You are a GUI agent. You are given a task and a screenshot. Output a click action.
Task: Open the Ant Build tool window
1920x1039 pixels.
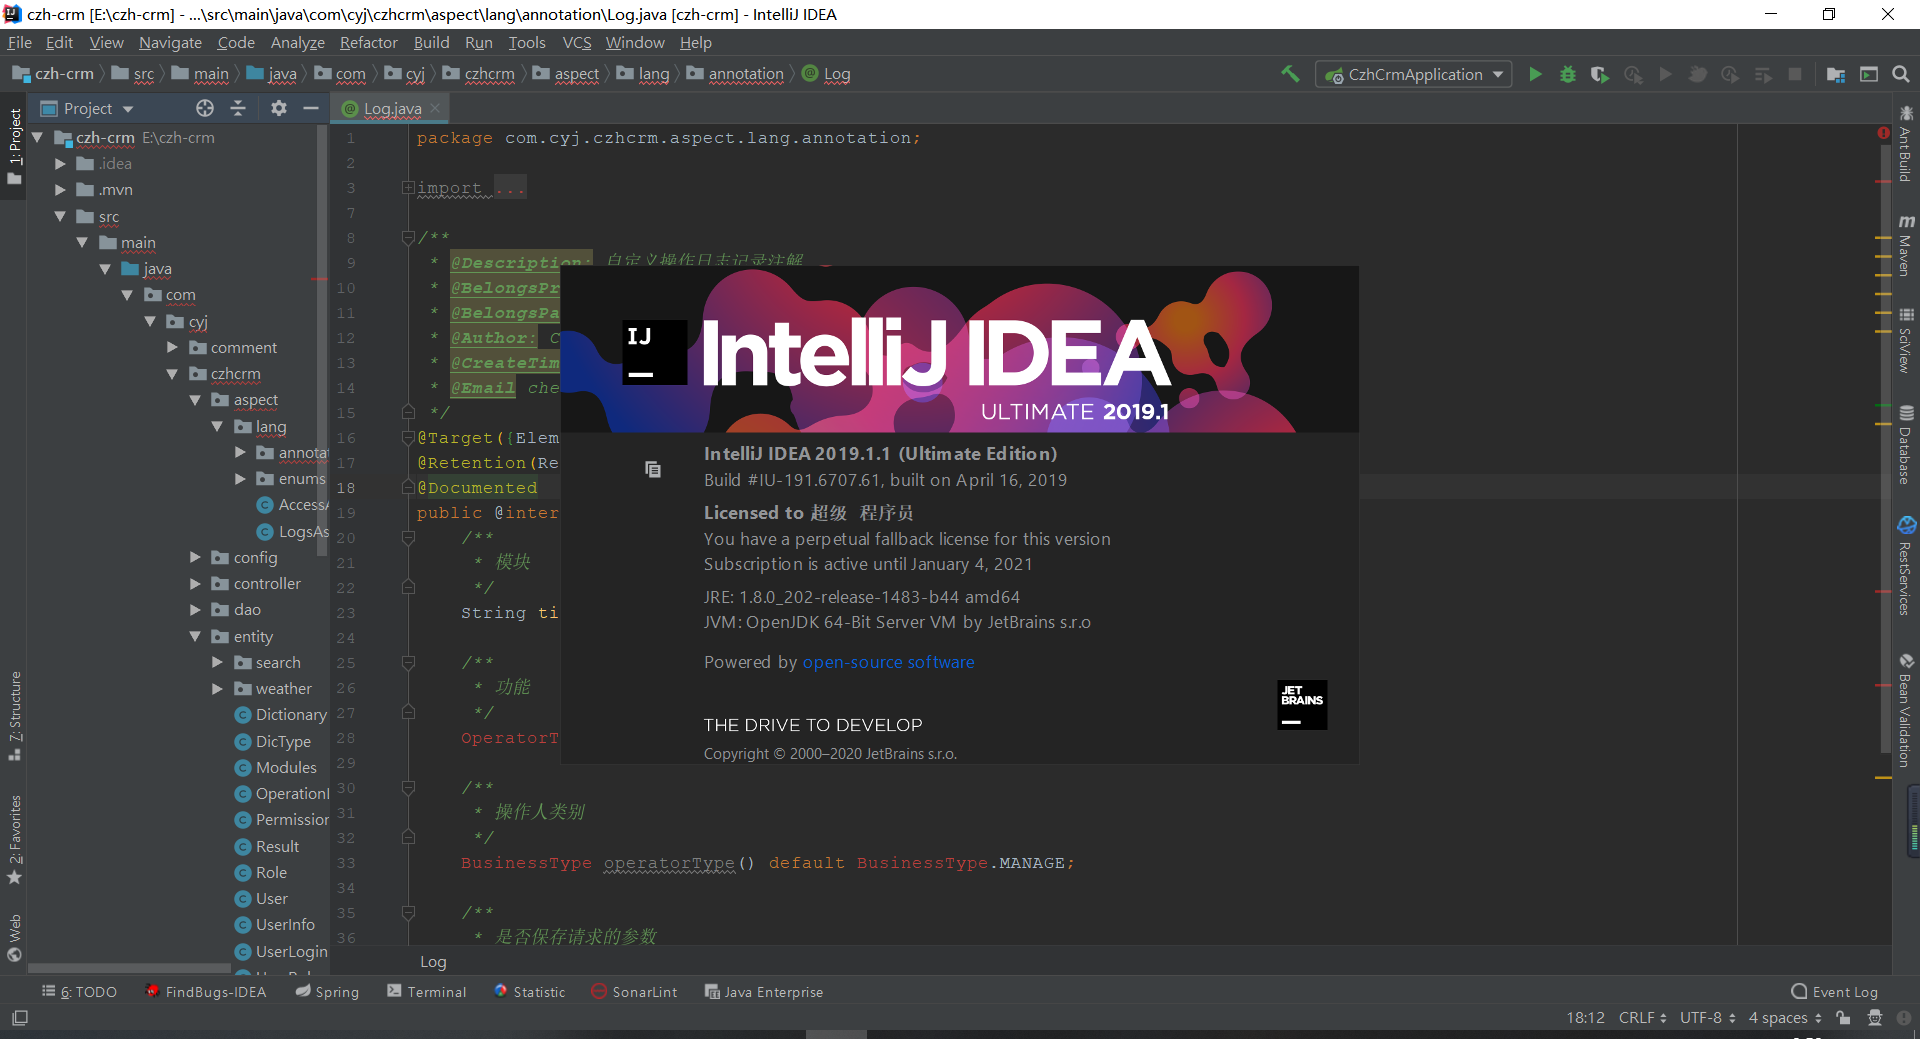(1906, 143)
